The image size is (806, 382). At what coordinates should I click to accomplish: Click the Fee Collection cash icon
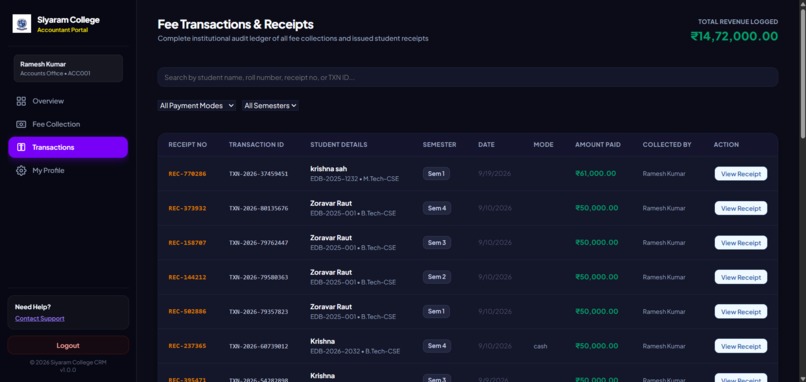coord(21,124)
